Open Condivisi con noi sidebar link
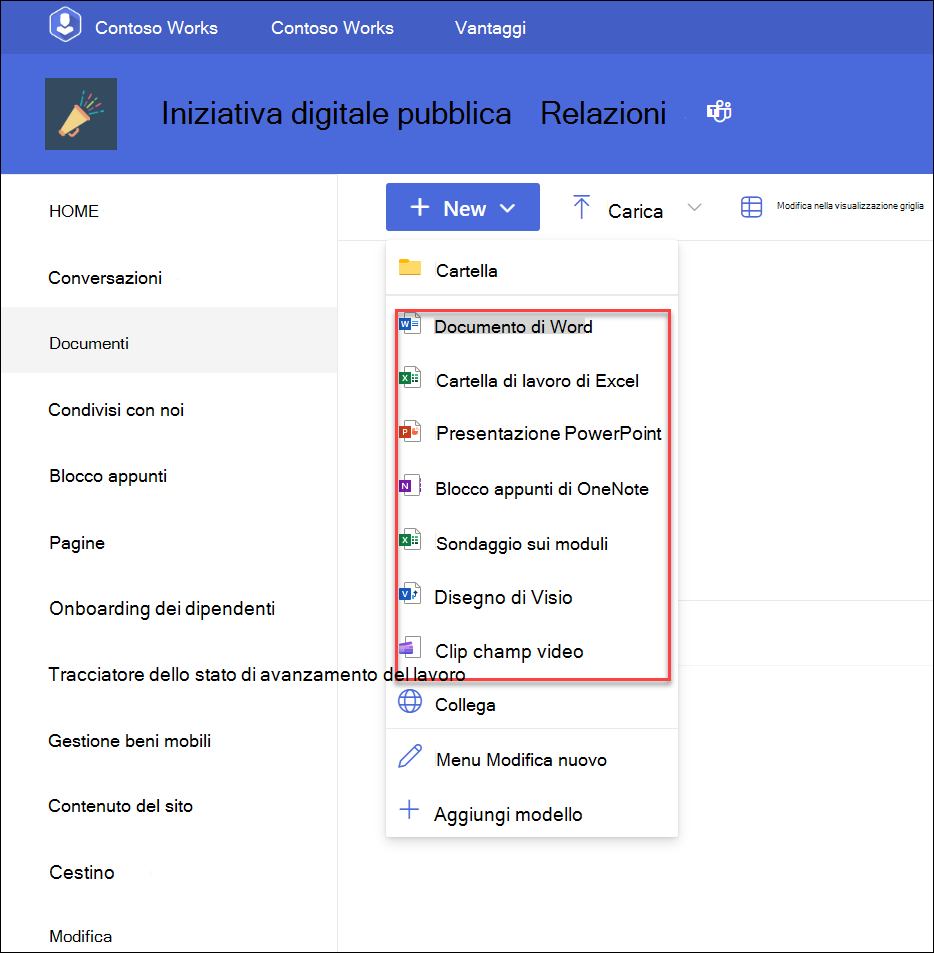The width and height of the screenshot is (934, 953). [116, 410]
